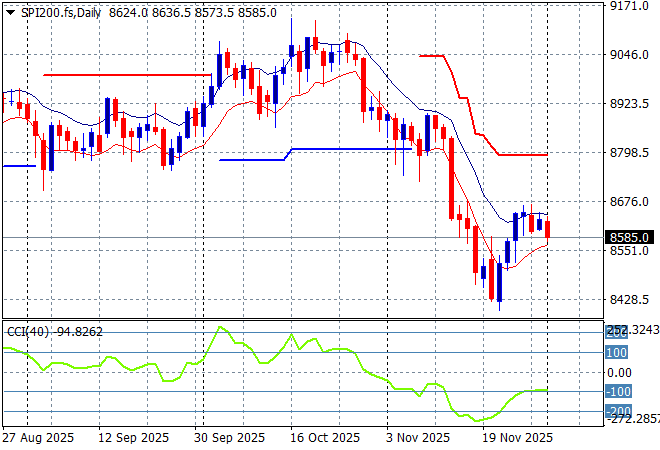
Task: Select the 8923.5 price axis label
Action: (x=629, y=104)
